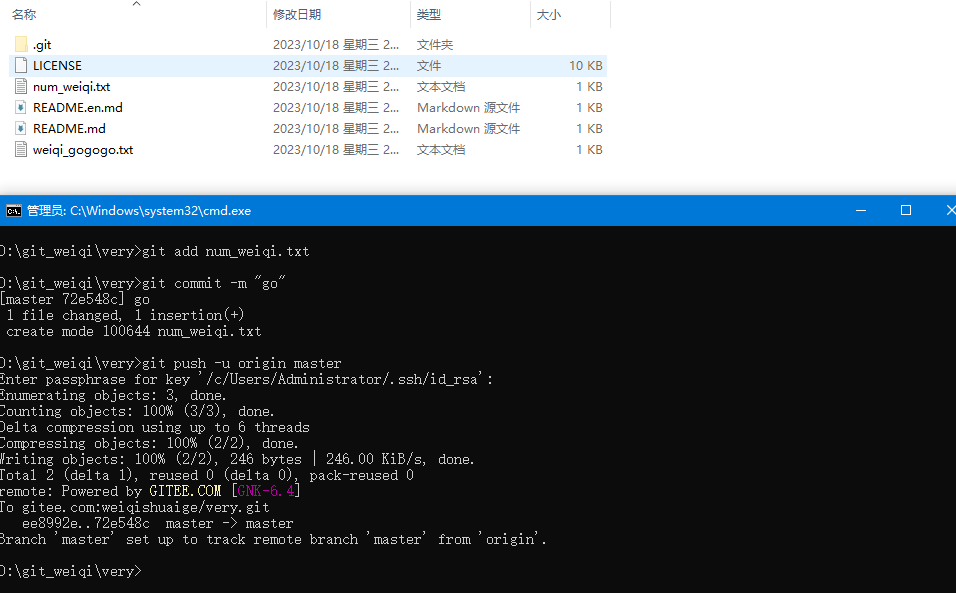Screen dimensions: 956x593
Task: Minimize the cmd.exe window
Action: point(861,211)
